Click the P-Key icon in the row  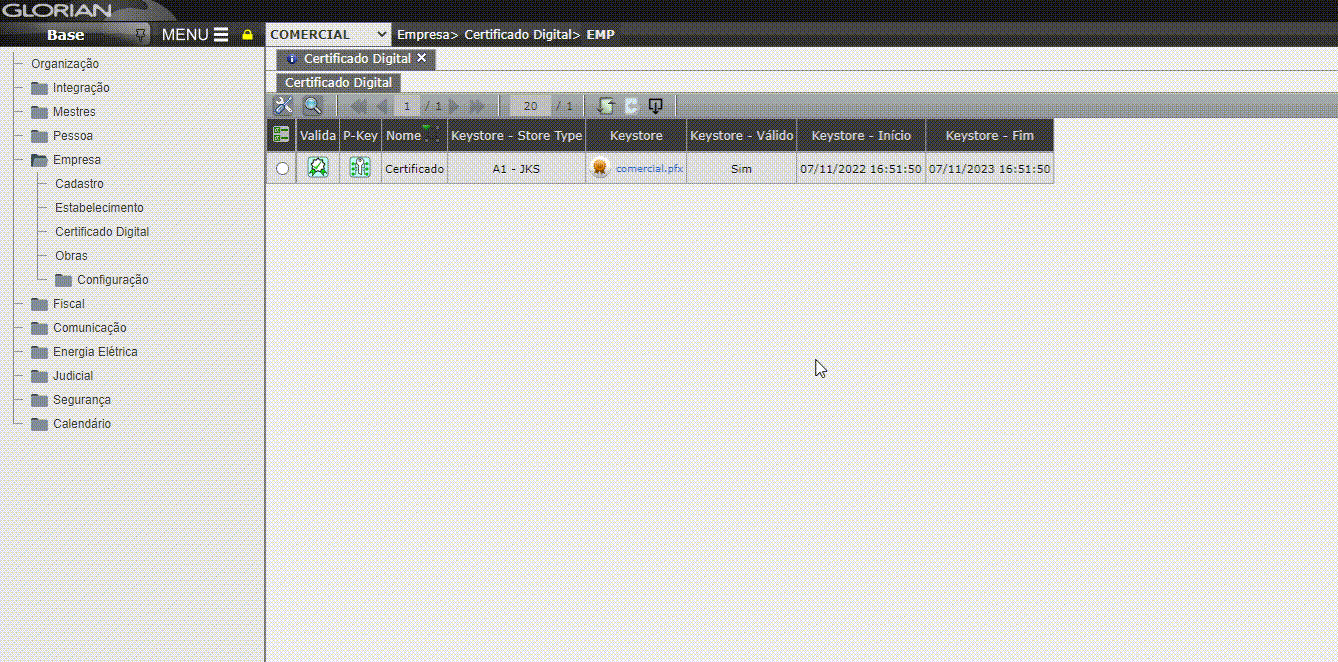click(360, 168)
